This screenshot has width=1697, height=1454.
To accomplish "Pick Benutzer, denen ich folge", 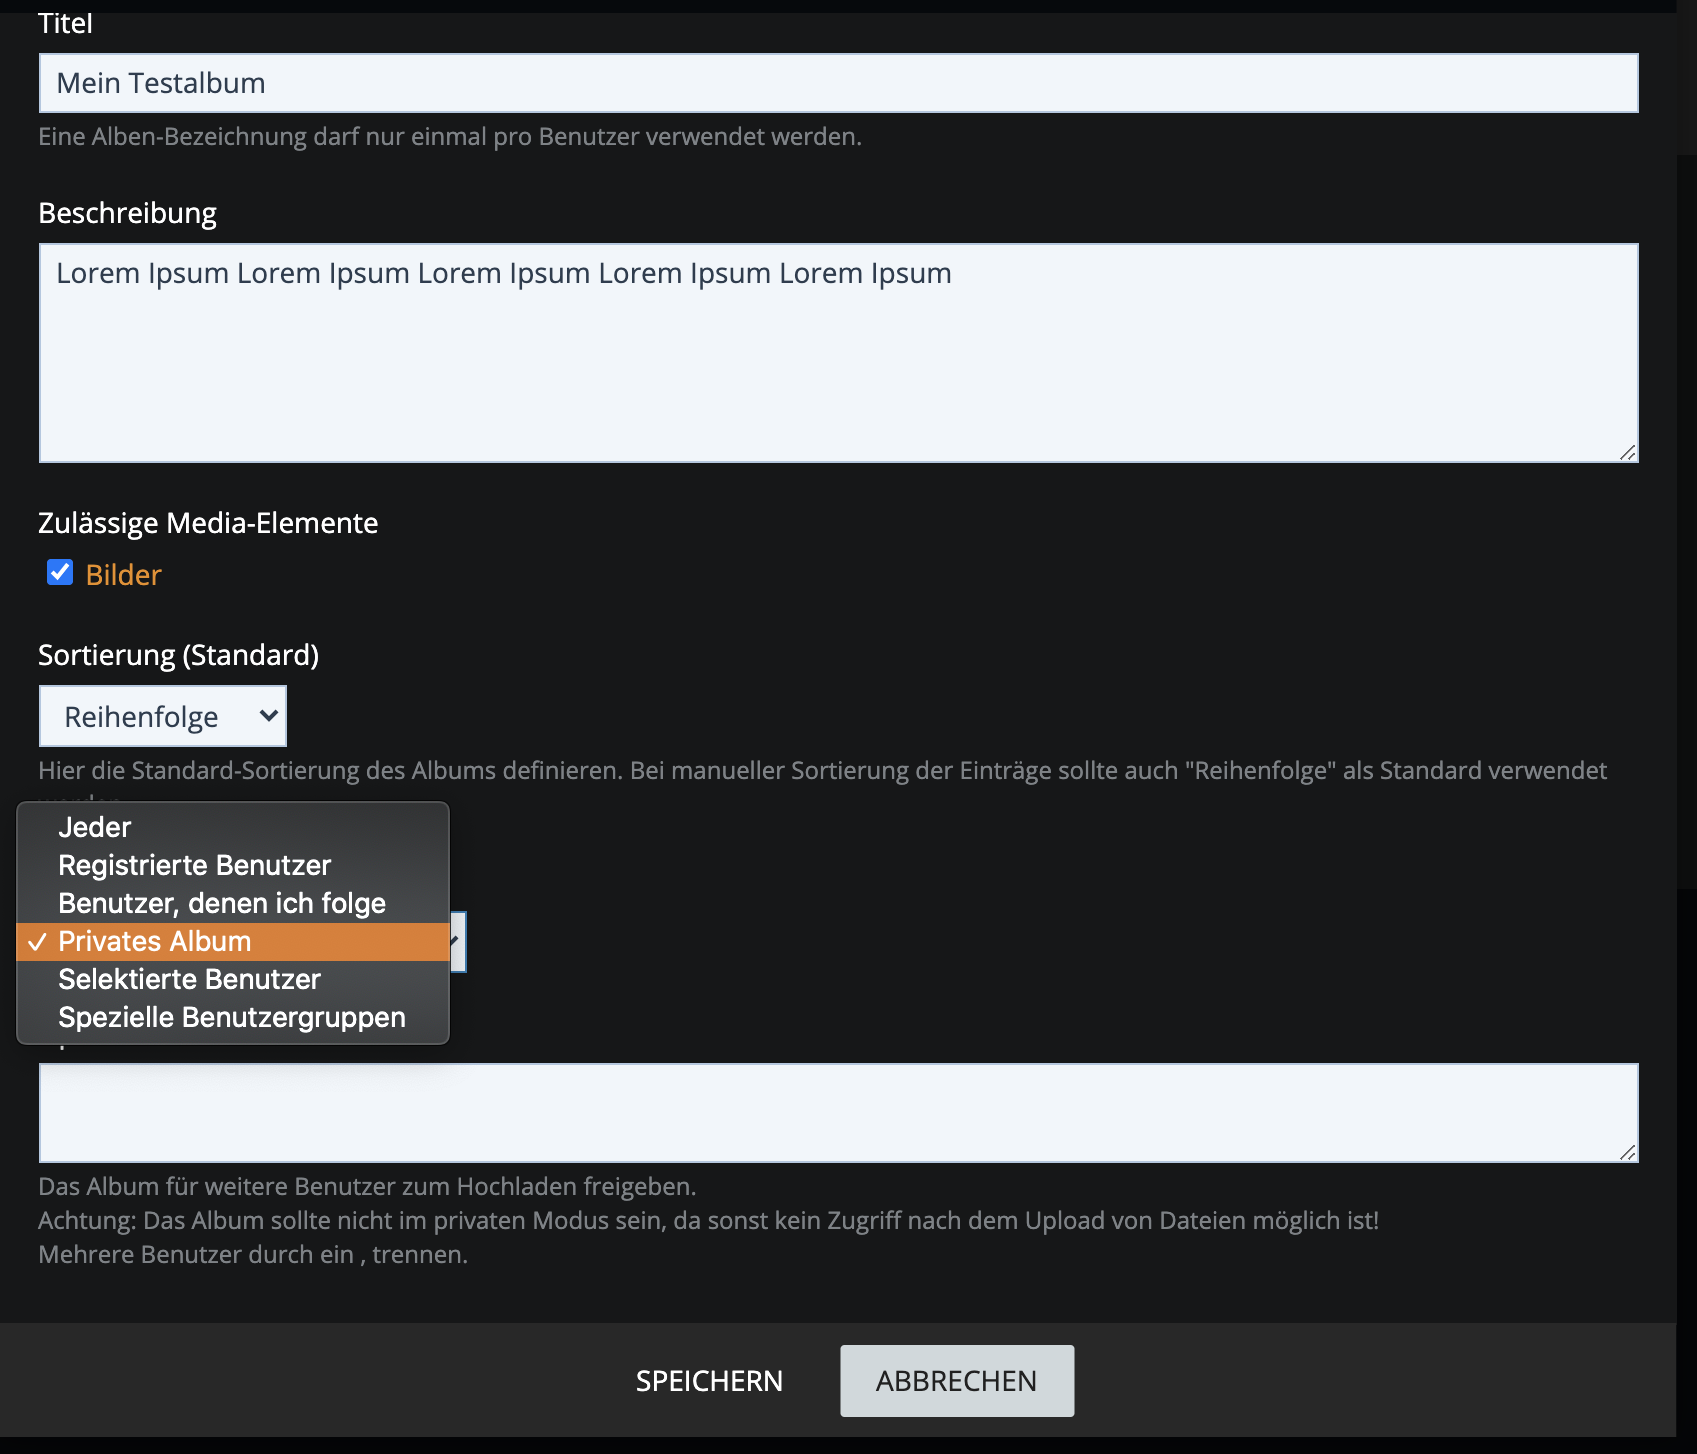I will tap(221, 903).
